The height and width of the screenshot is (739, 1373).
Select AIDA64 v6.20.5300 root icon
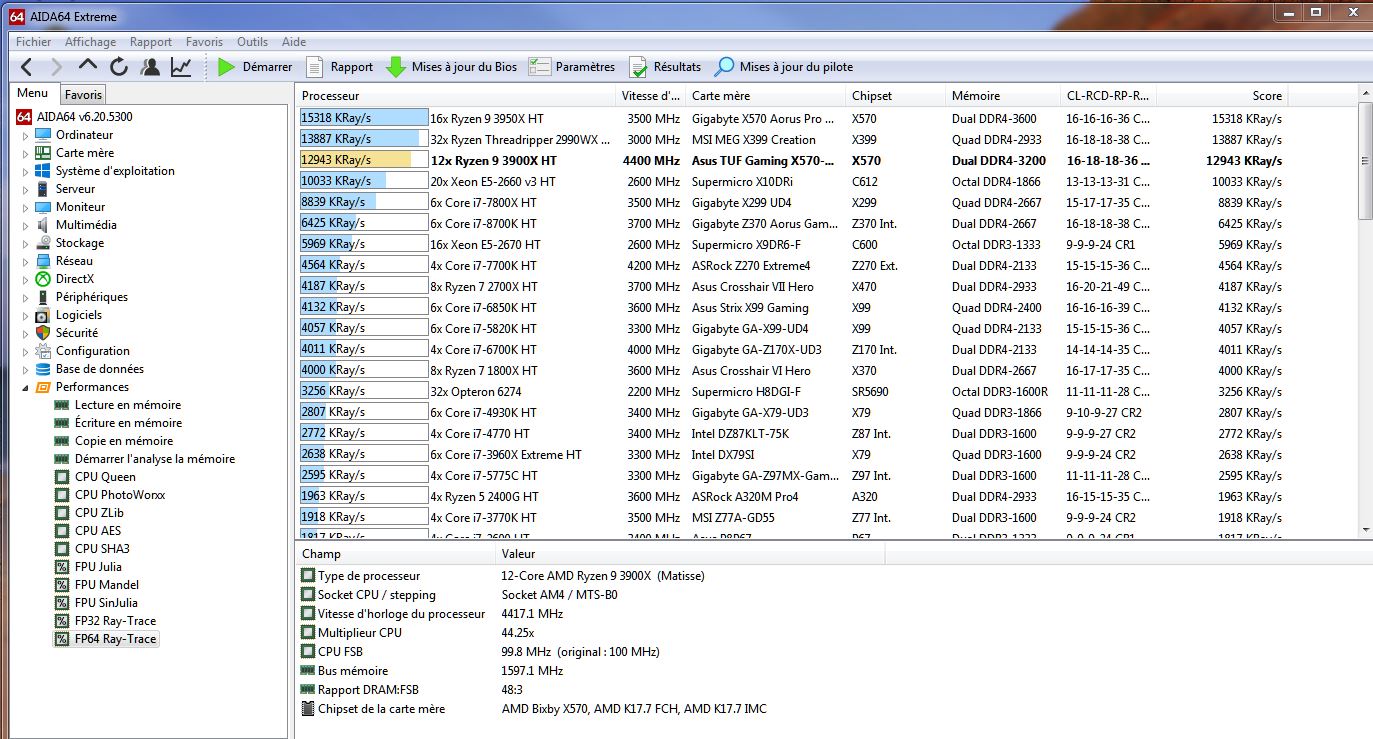pos(24,117)
